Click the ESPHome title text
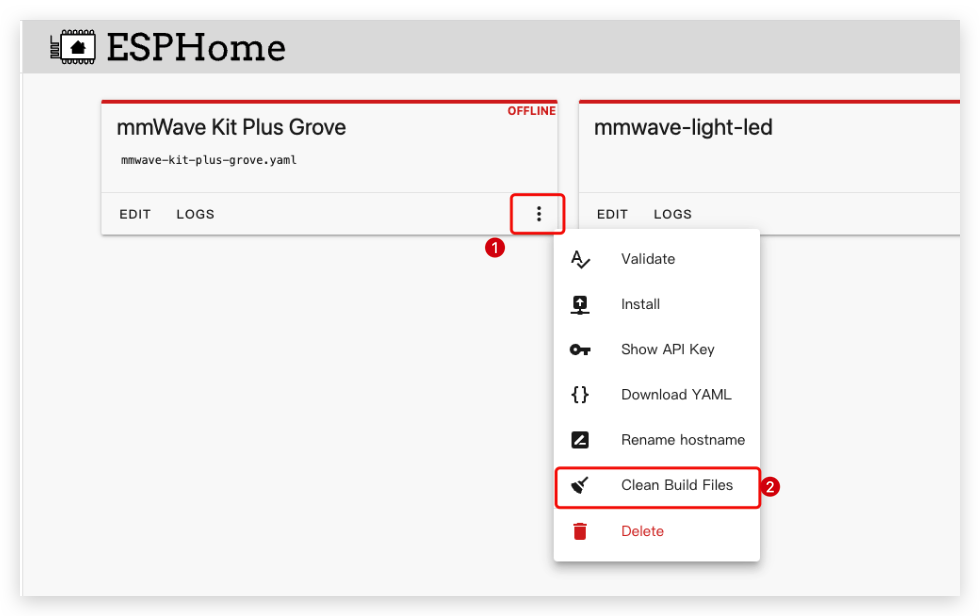Screen dimensions: 980x616 tap(196, 47)
